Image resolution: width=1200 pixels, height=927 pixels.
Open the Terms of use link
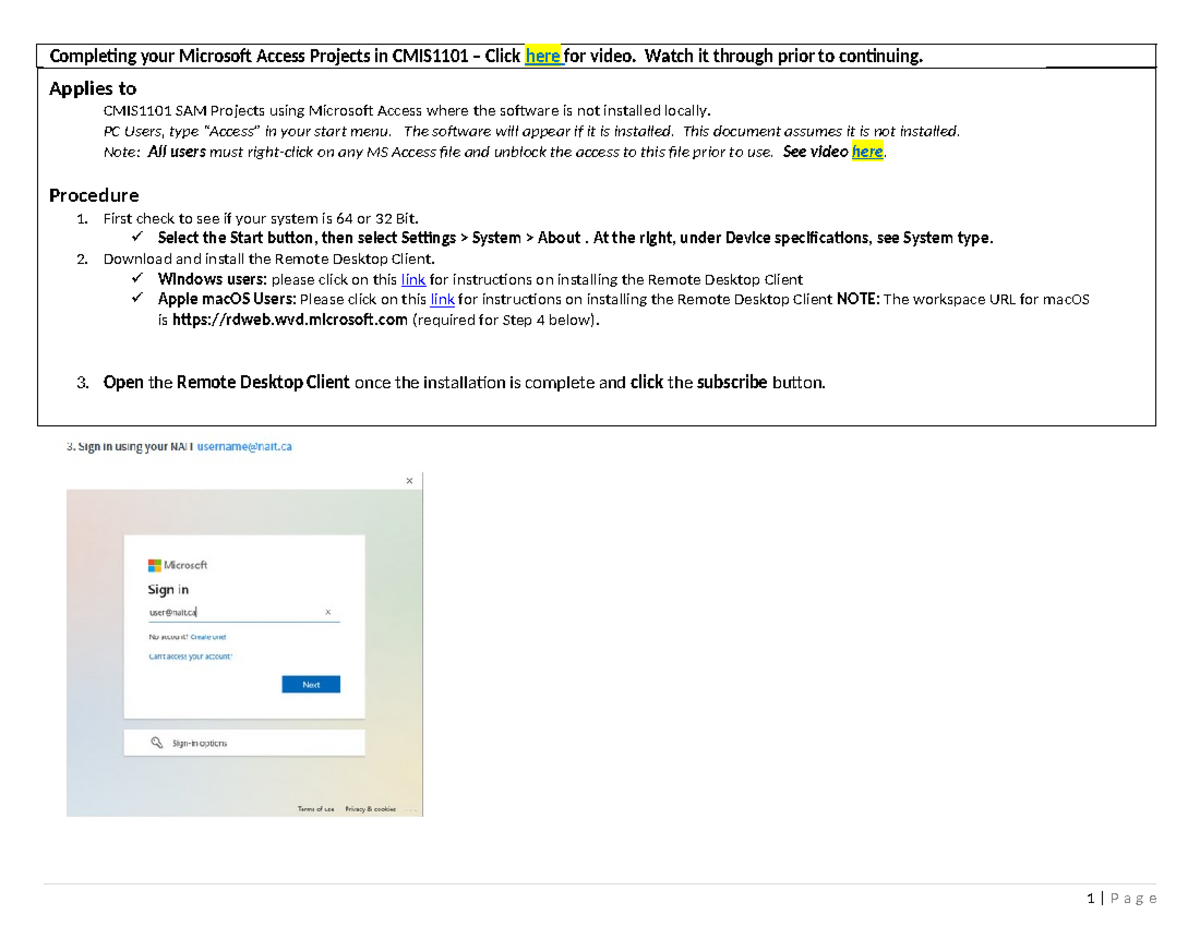[x=316, y=809]
